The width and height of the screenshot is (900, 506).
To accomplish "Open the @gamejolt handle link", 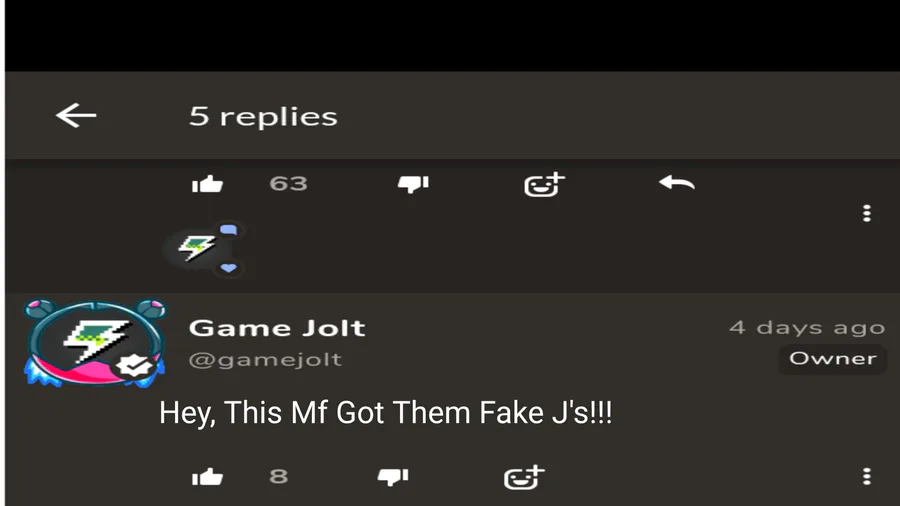I will tap(265, 360).
